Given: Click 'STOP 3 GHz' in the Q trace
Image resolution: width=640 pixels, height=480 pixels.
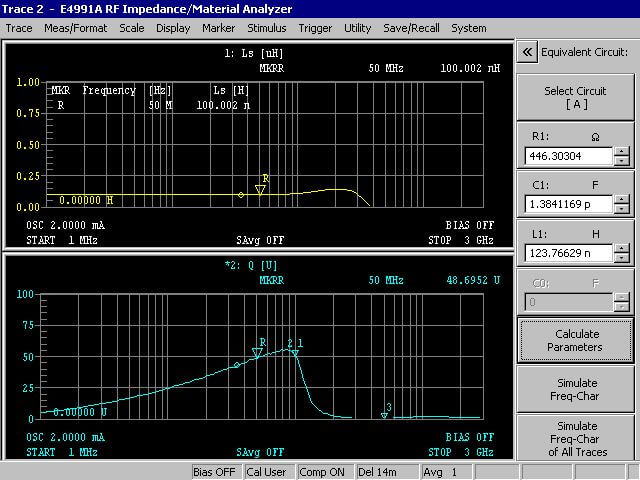Looking at the screenshot, I should coord(461,452).
